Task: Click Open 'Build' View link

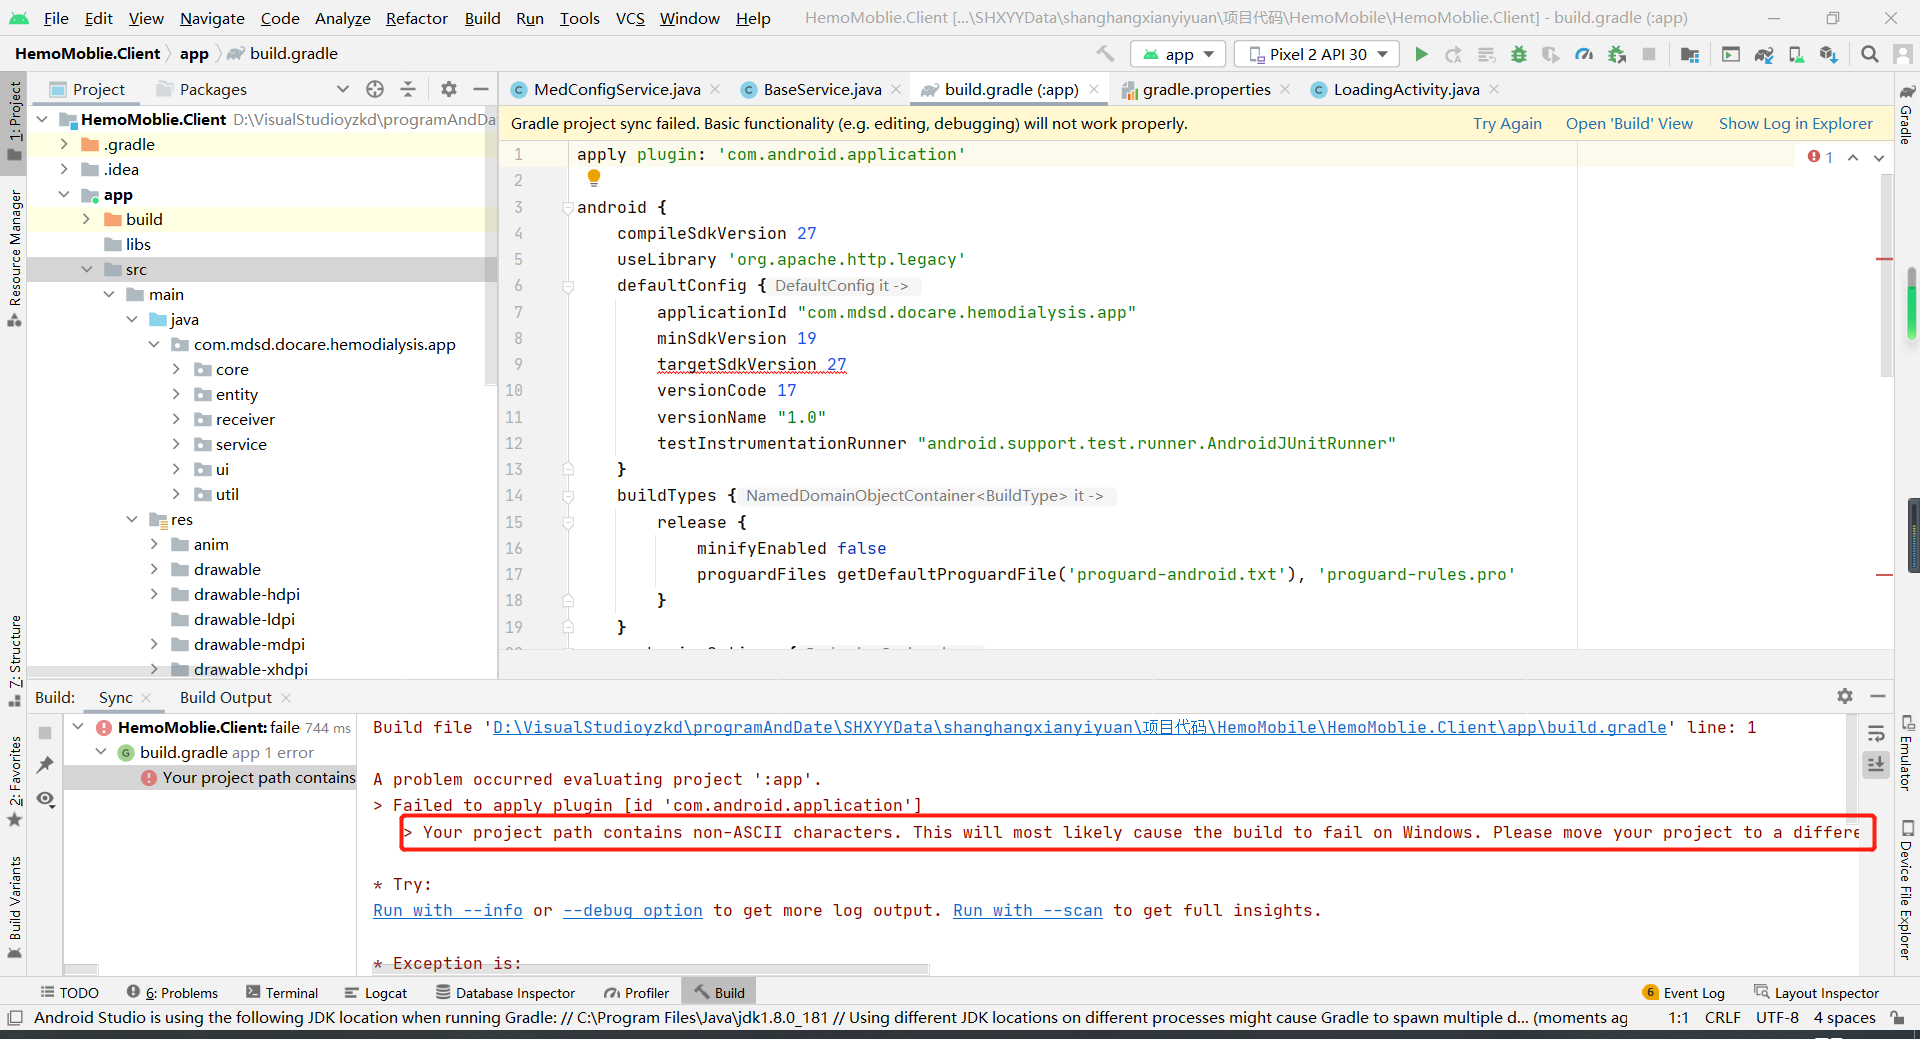Action: pyautogui.click(x=1629, y=123)
